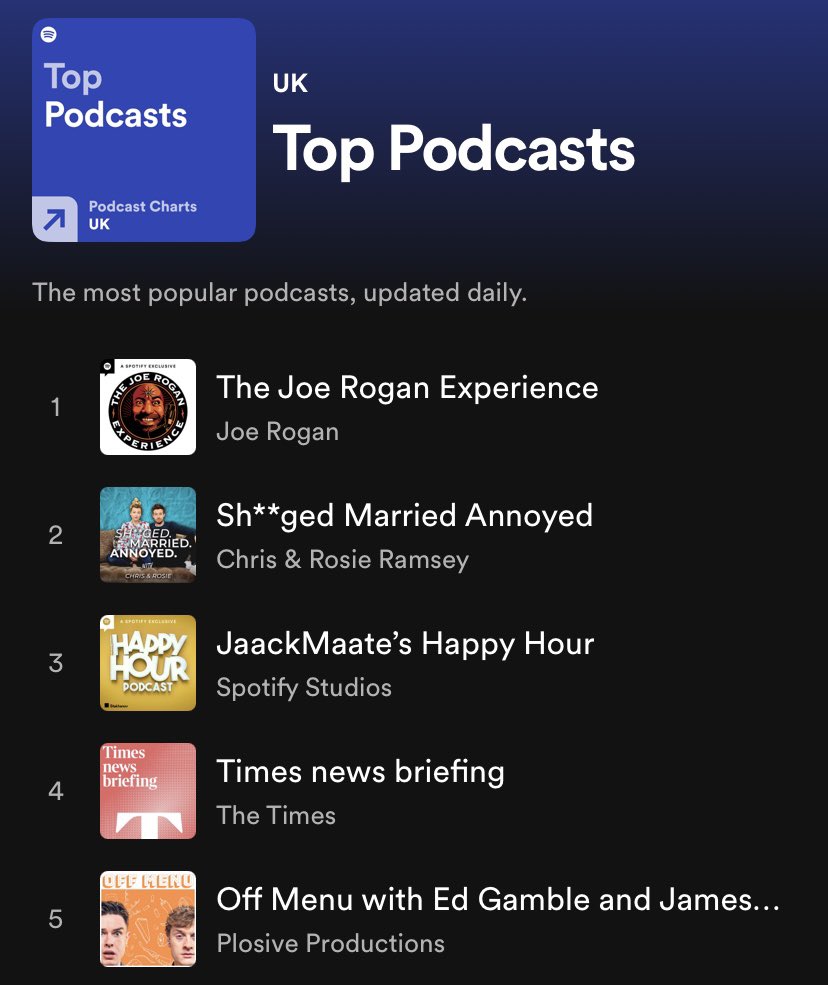Viewport: 828px width, 985px height.
Task: Click the Joe Rogan publisher name
Action: [278, 432]
